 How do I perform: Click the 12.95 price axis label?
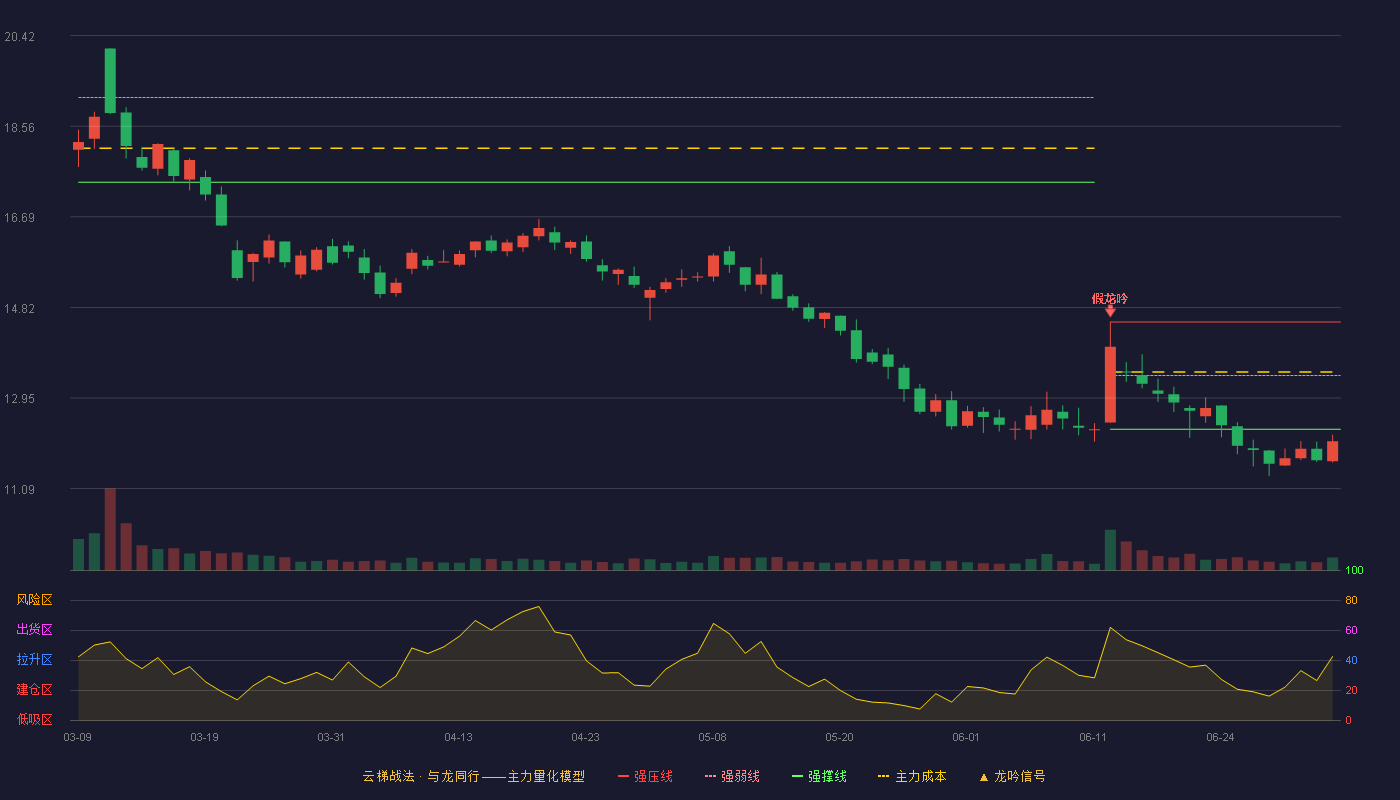pos(19,399)
